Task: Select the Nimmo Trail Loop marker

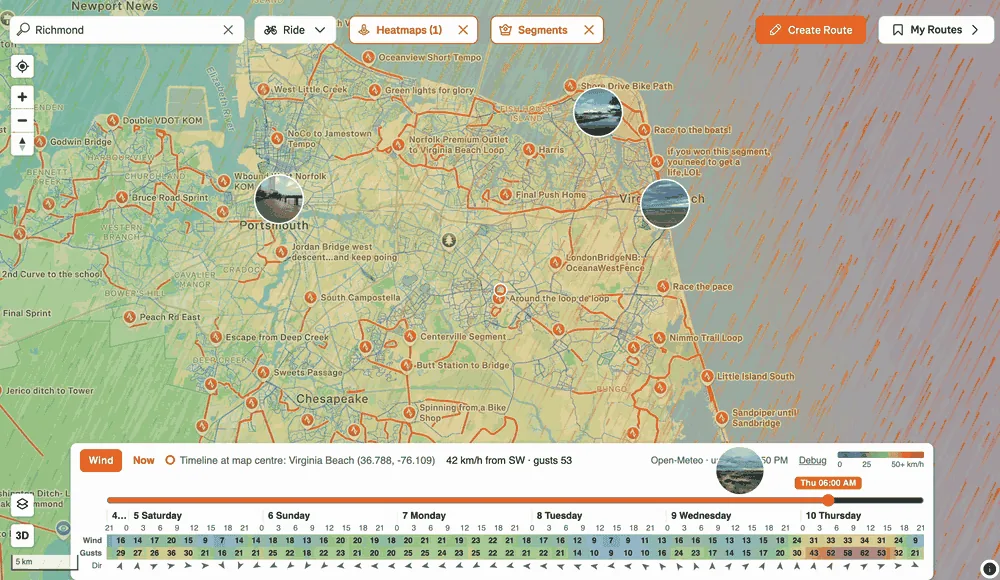Action: 659,338
